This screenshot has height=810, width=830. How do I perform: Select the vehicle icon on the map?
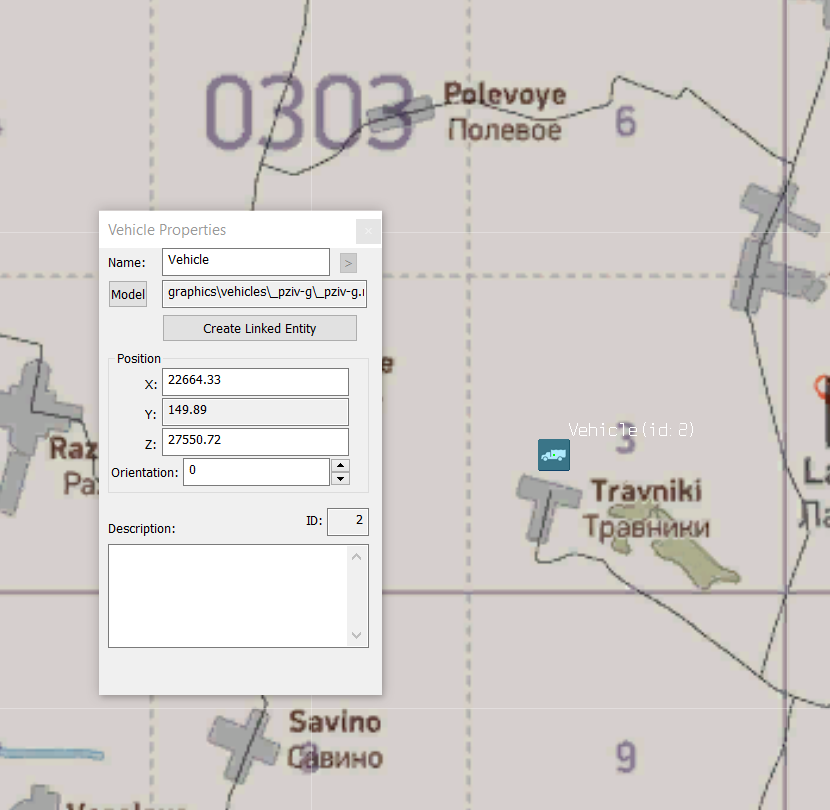coord(554,455)
